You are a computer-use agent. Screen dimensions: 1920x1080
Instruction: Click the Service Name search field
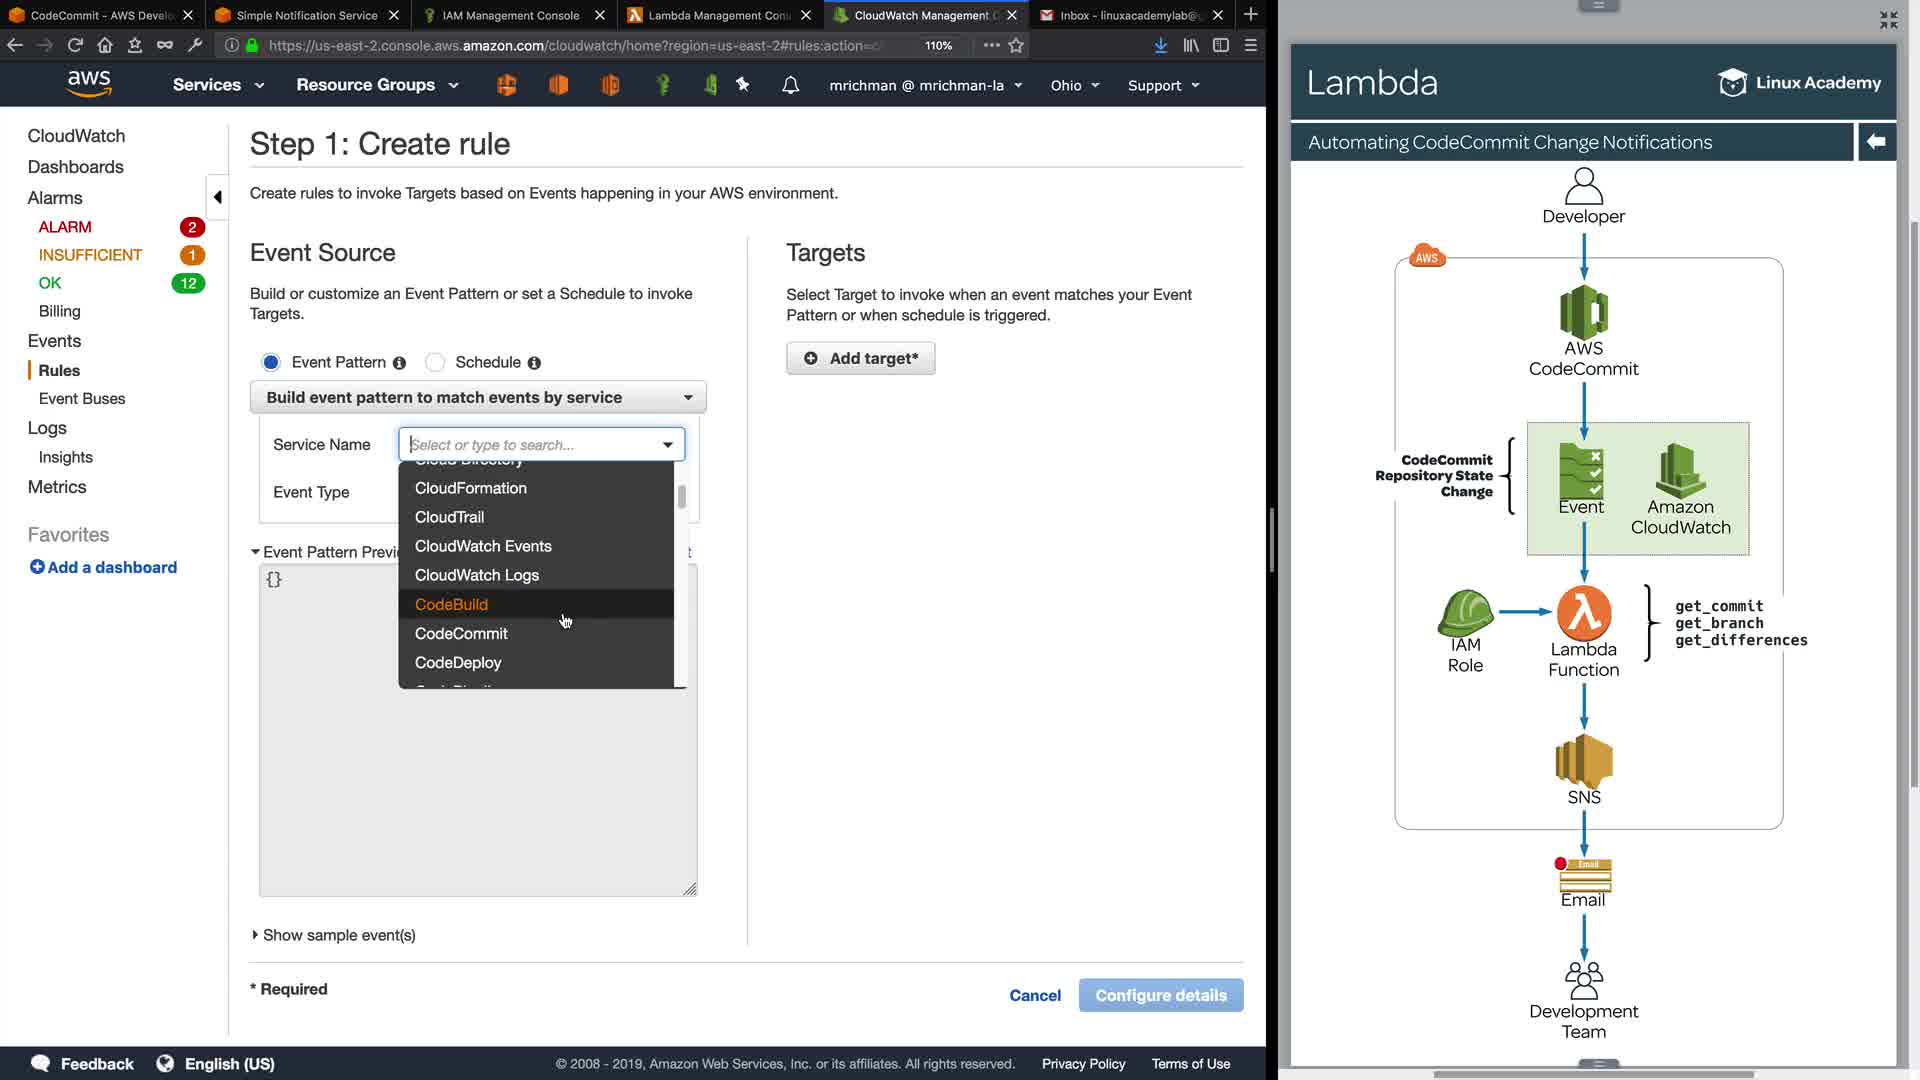point(530,444)
